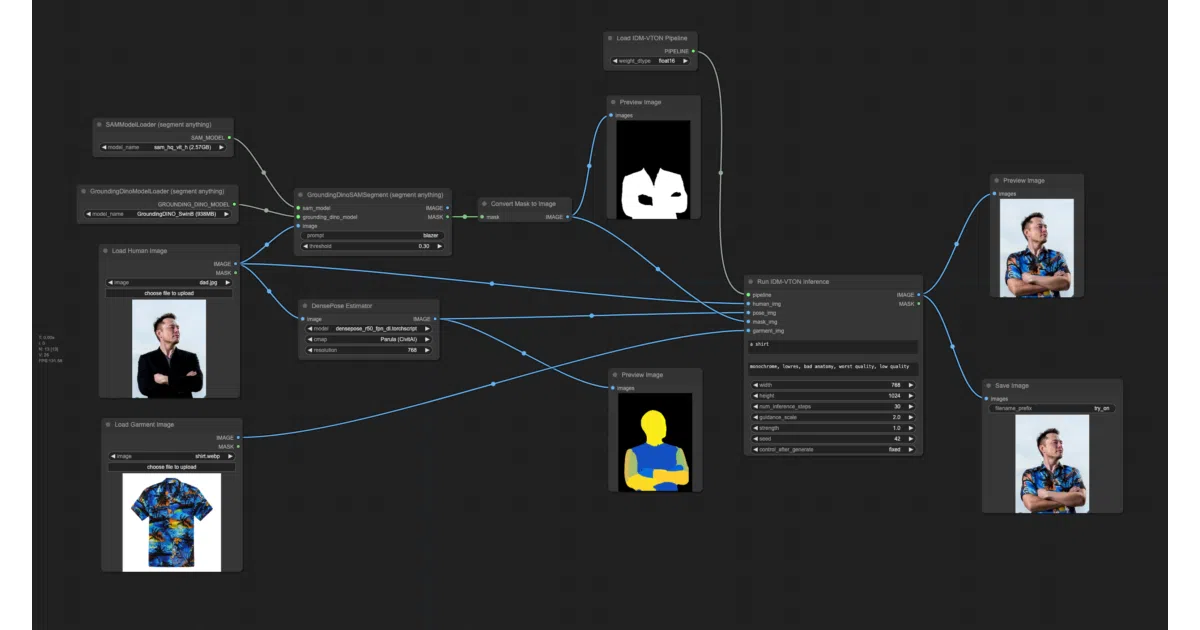Open the cmap Parula (CivitAI) dropdown

click(370, 339)
